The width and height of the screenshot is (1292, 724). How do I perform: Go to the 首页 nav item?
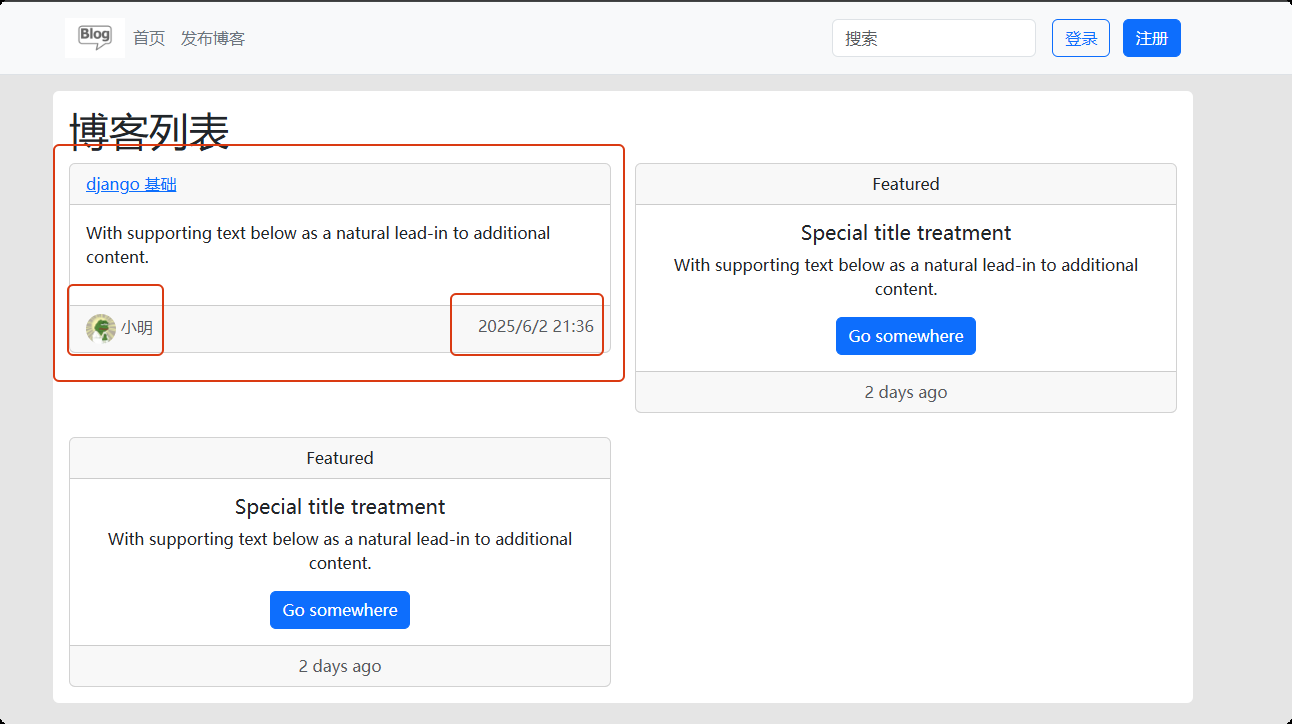coord(149,38)
